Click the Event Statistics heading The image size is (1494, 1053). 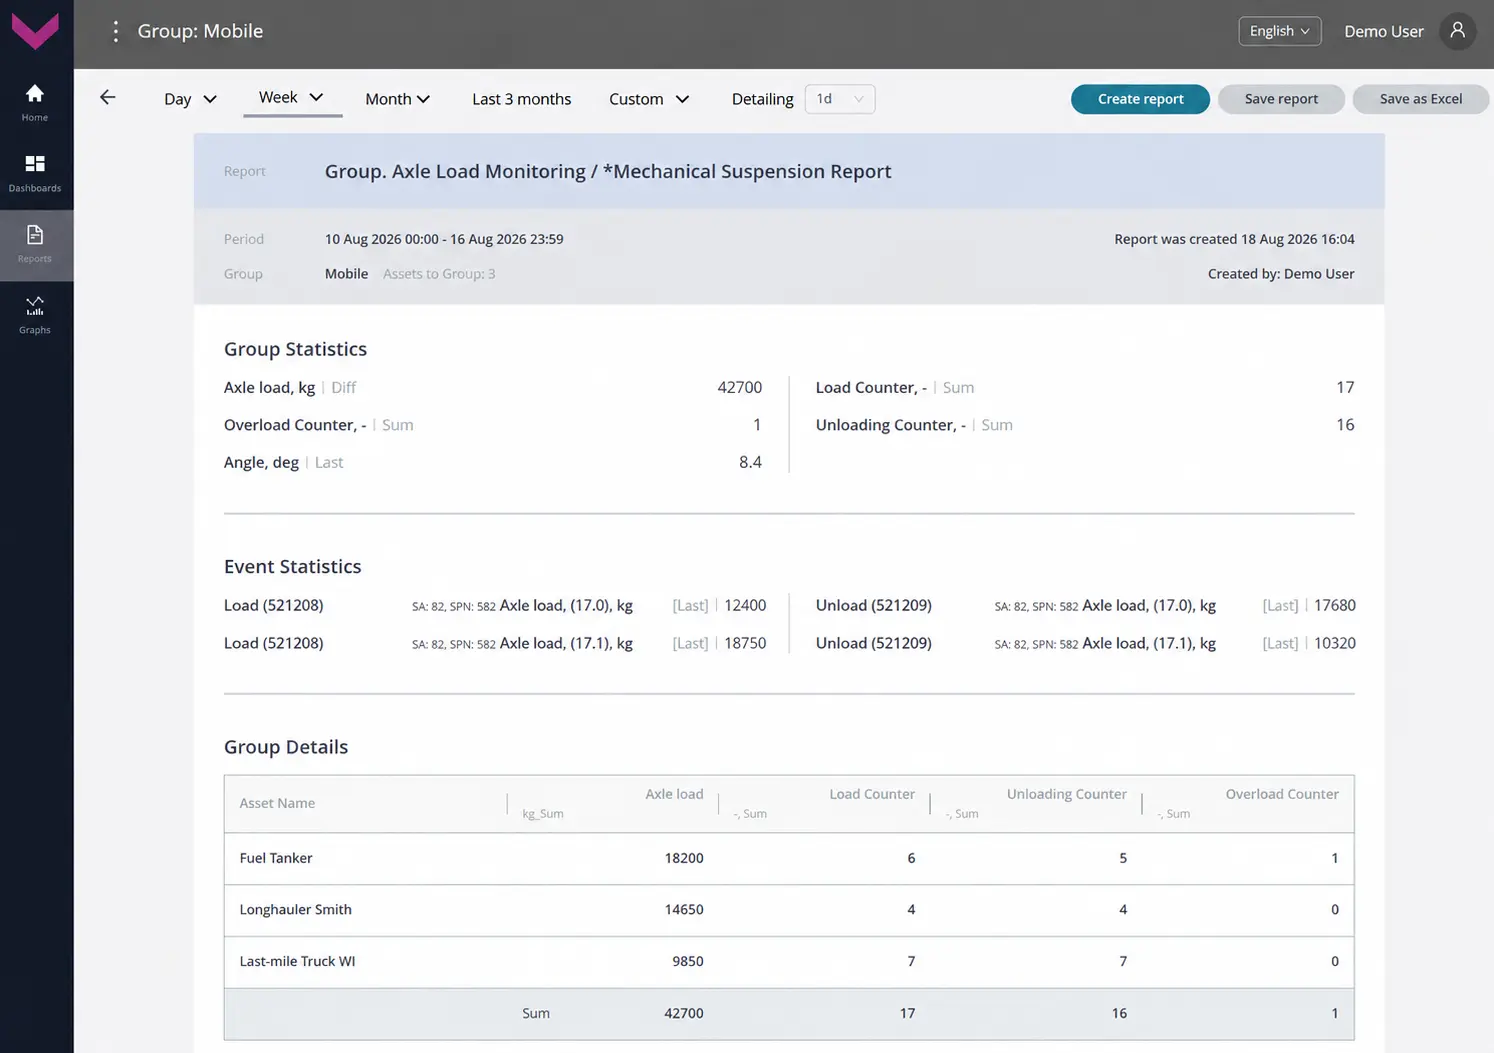(292, 566)
